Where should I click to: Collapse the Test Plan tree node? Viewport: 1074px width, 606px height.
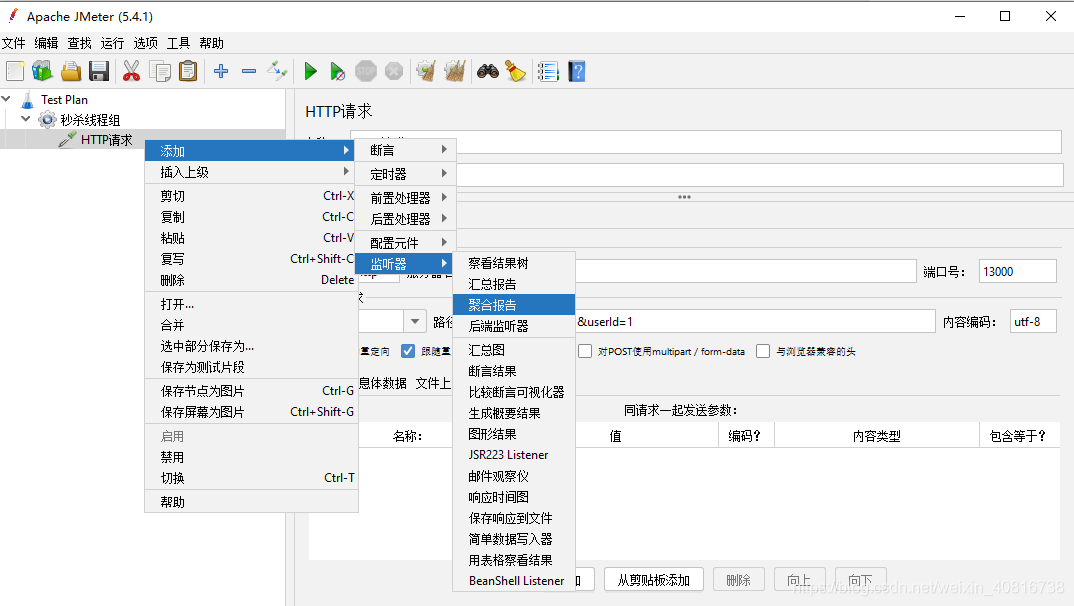point(6,99)
